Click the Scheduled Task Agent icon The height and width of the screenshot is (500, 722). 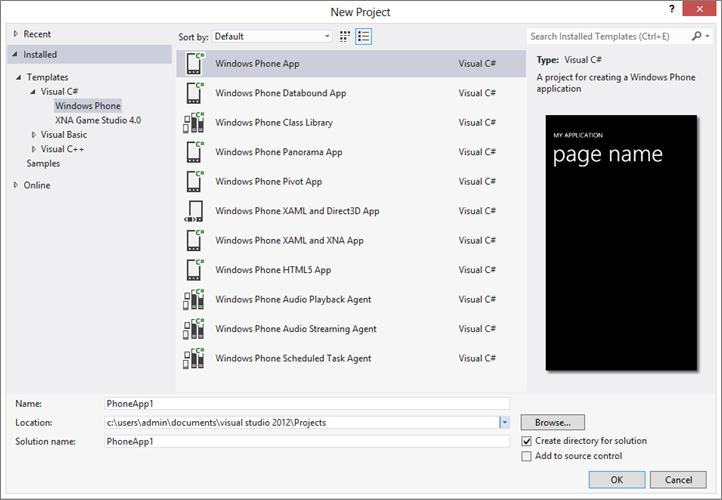[x=194, y=358]
